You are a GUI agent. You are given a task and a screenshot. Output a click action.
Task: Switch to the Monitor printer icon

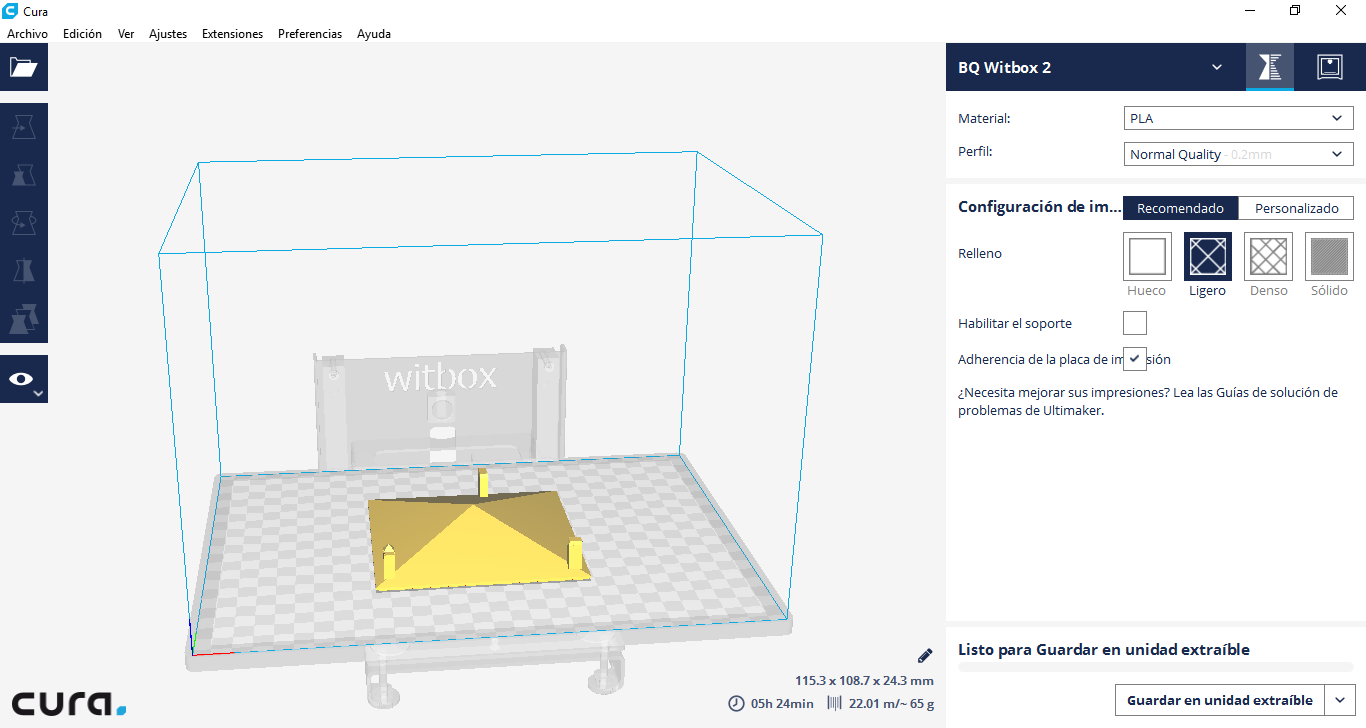[1329, 67]
